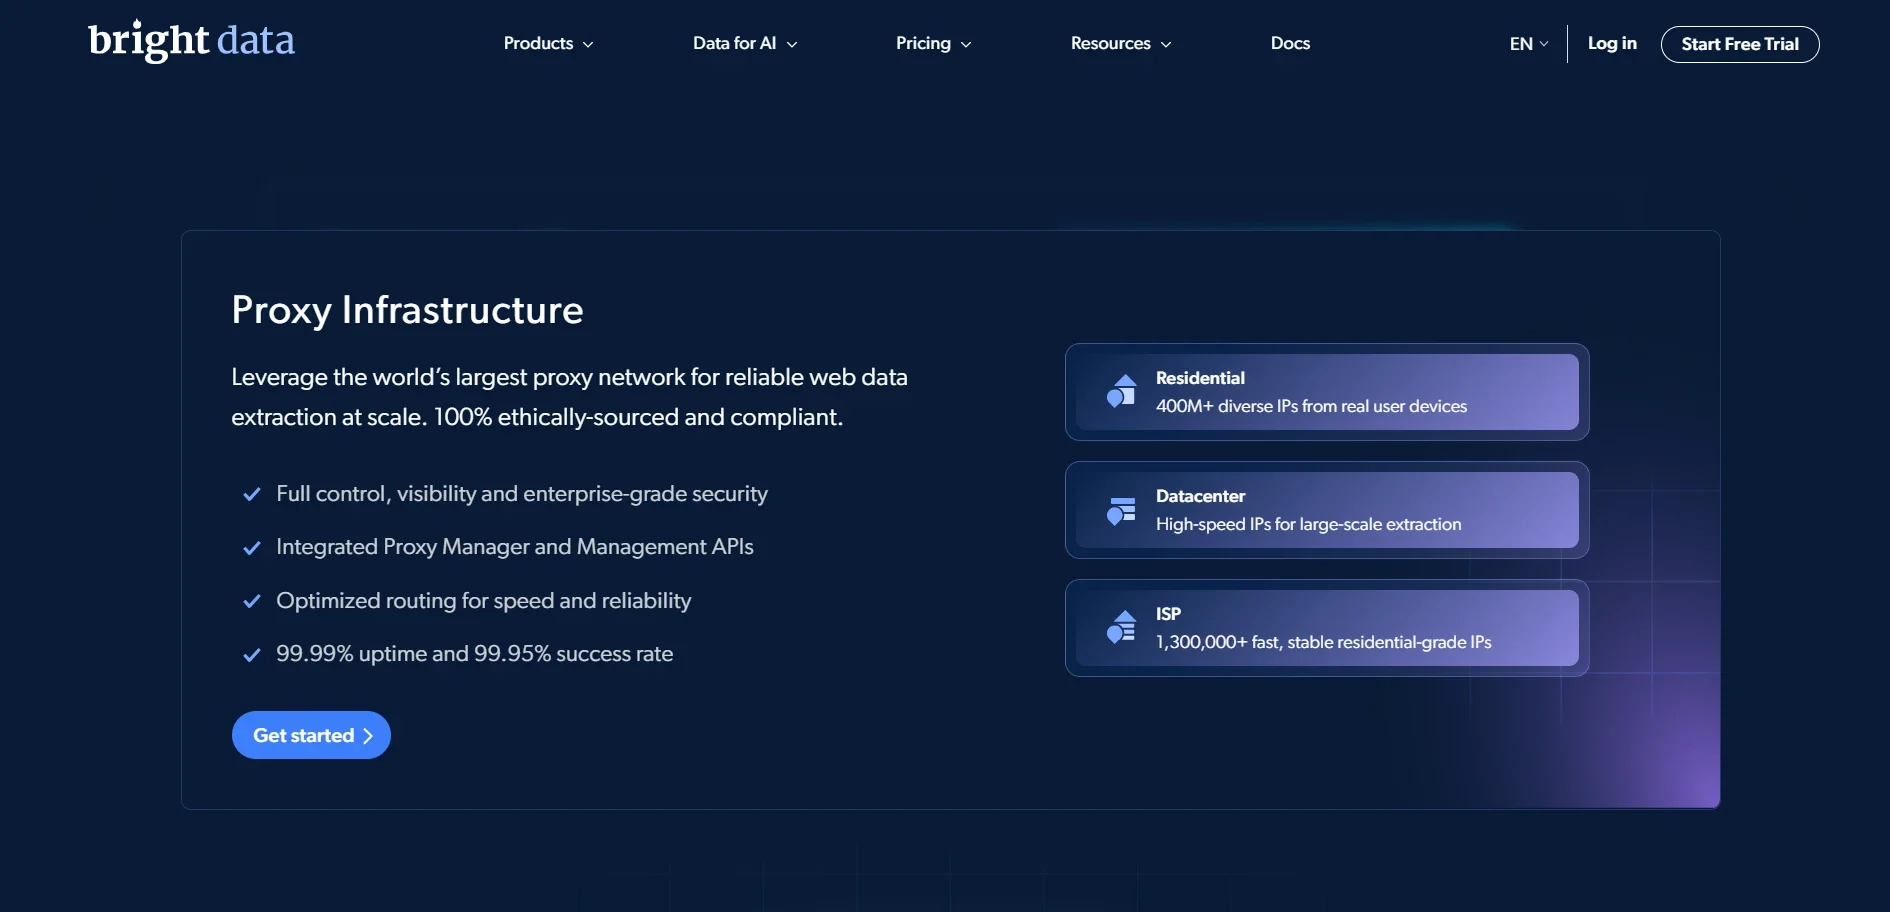
Task: Click checkmark beside Full control, visibility
Action: (x=252, y=494)
